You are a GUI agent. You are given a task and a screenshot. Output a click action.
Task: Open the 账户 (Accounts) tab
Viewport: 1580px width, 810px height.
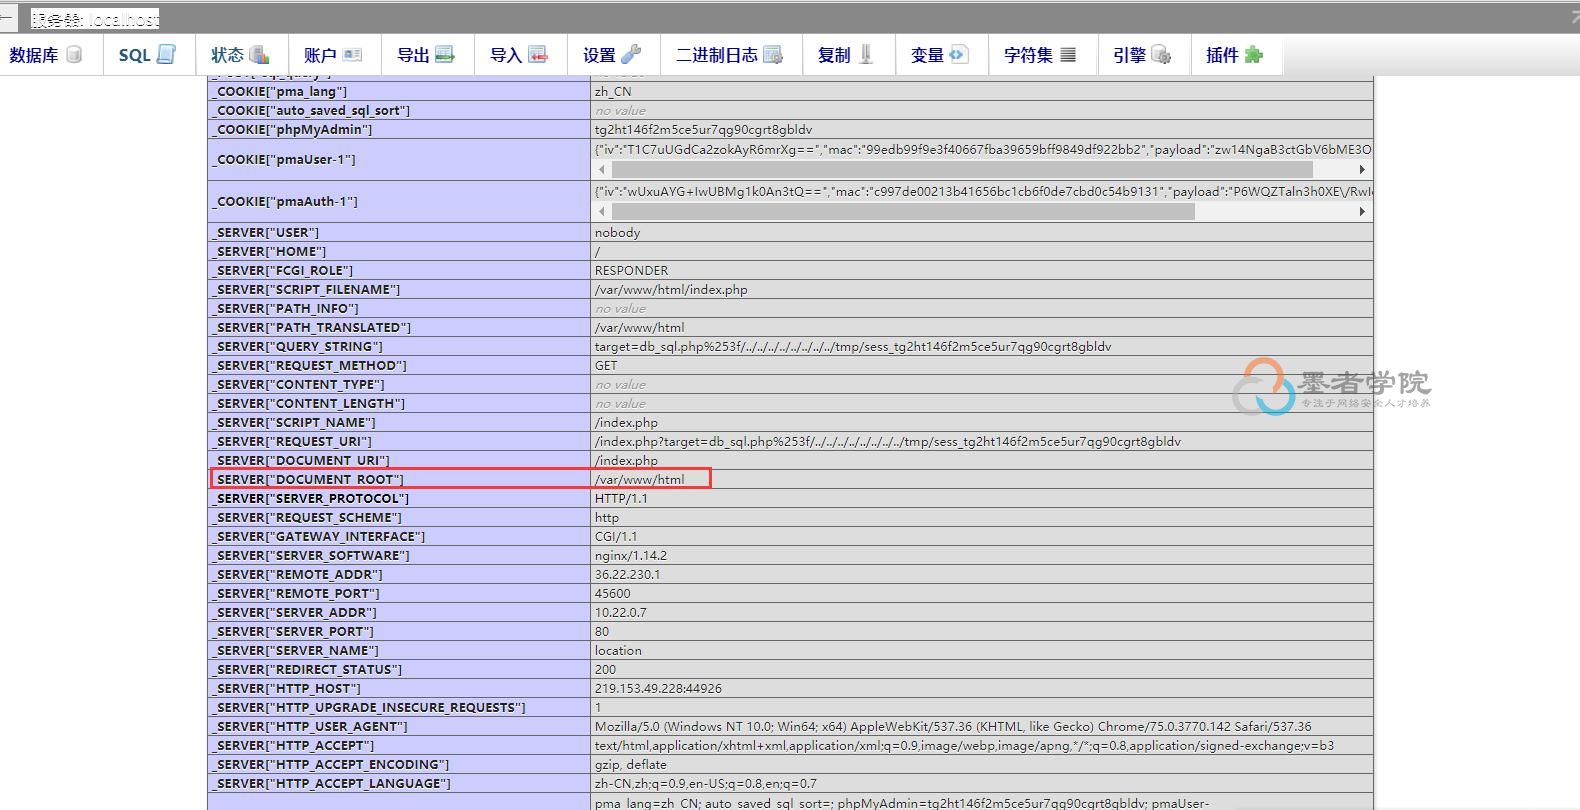tap(333, 55)
